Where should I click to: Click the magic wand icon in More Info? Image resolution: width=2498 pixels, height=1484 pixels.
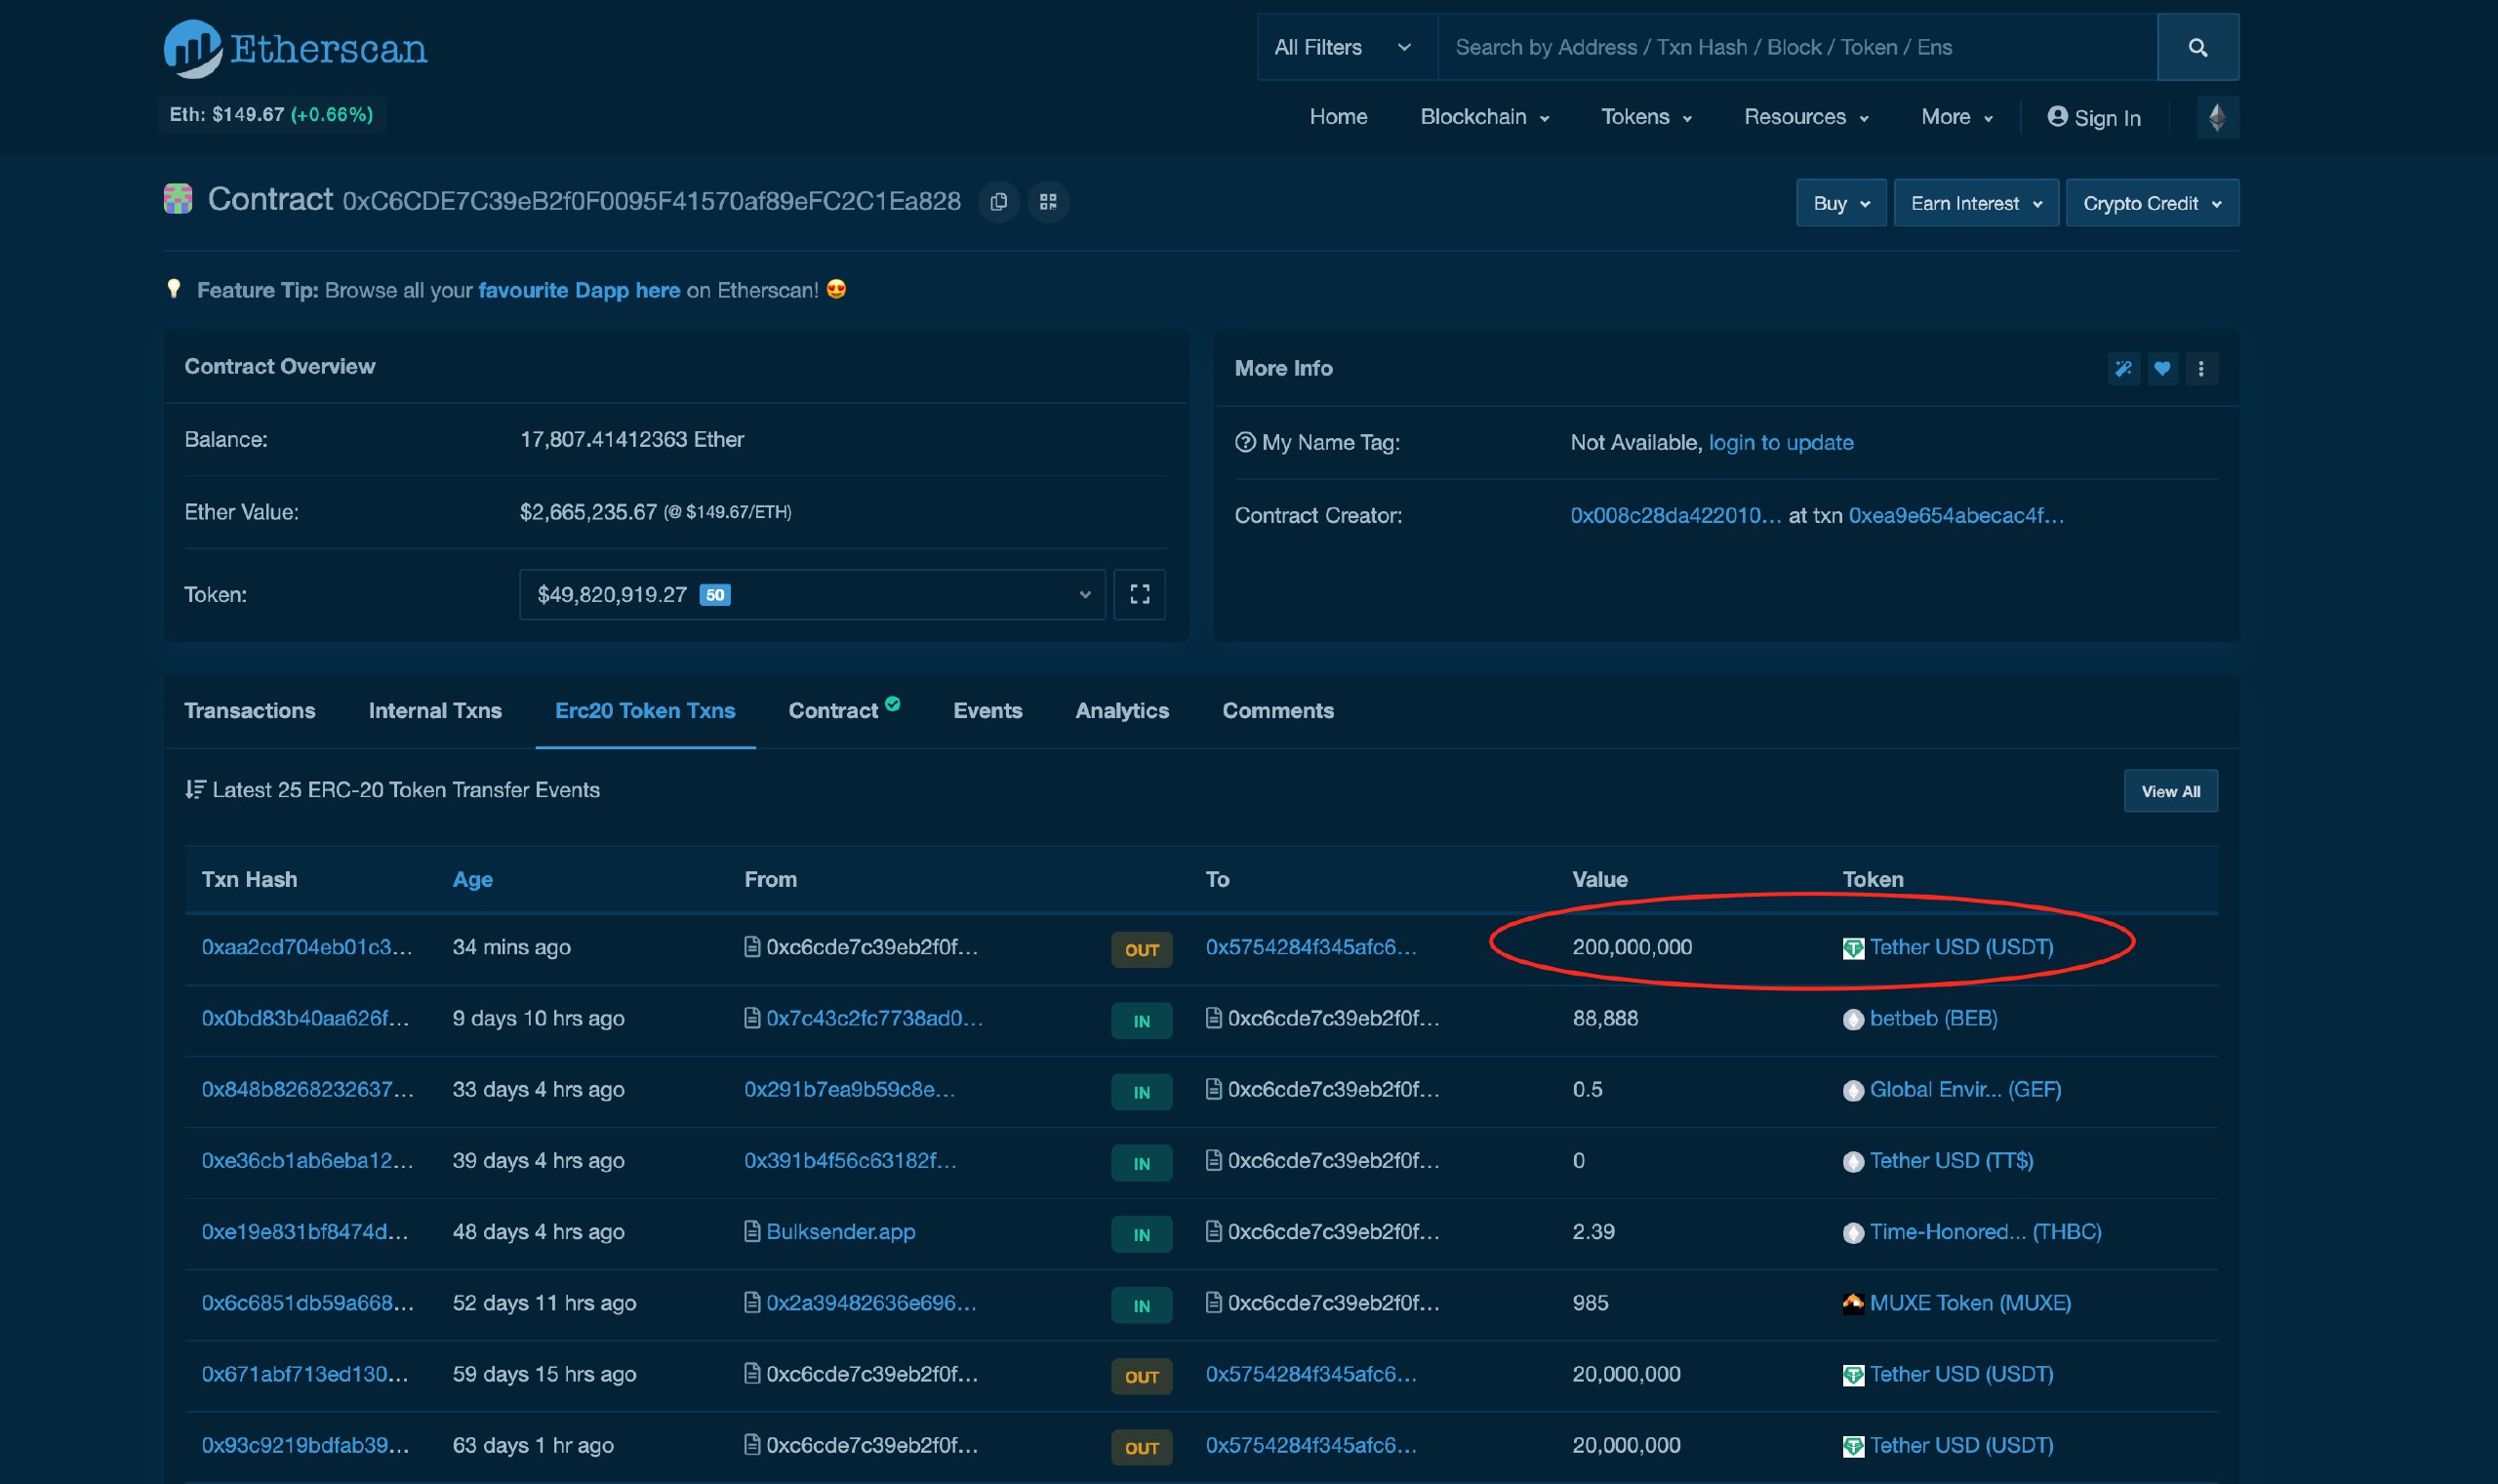point(2123,369)
